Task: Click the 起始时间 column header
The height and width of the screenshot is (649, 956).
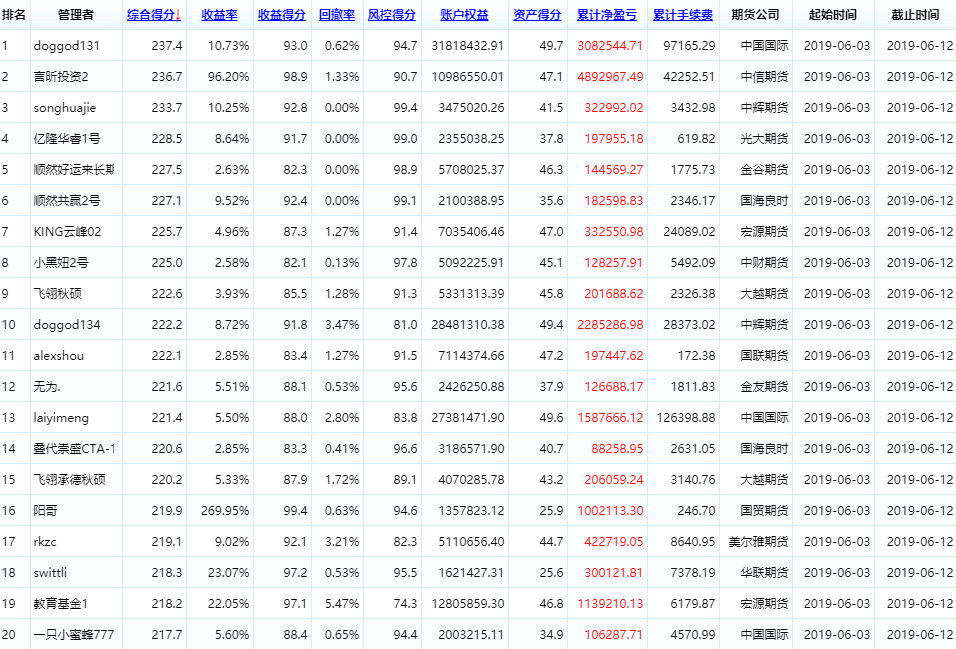Action: pos(833,15)
